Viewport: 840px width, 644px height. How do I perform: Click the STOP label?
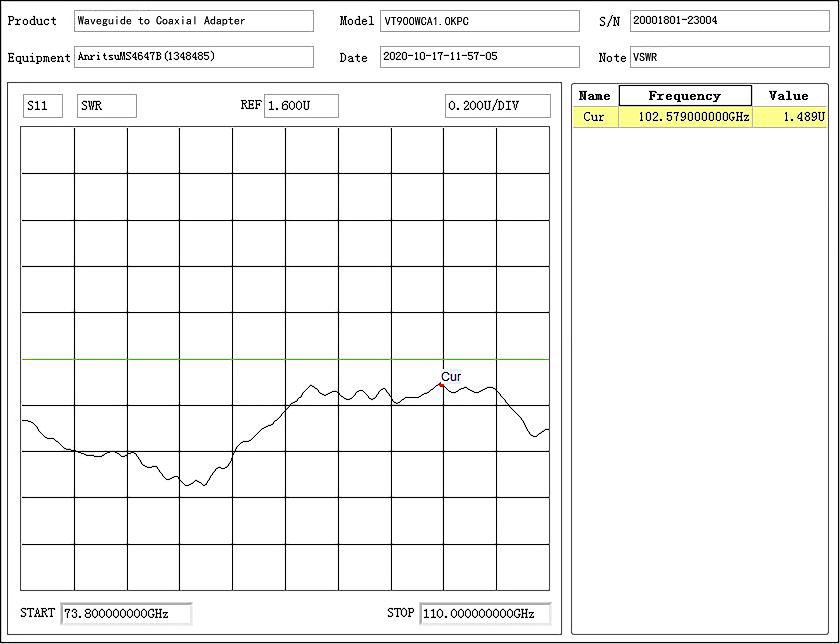401,612
